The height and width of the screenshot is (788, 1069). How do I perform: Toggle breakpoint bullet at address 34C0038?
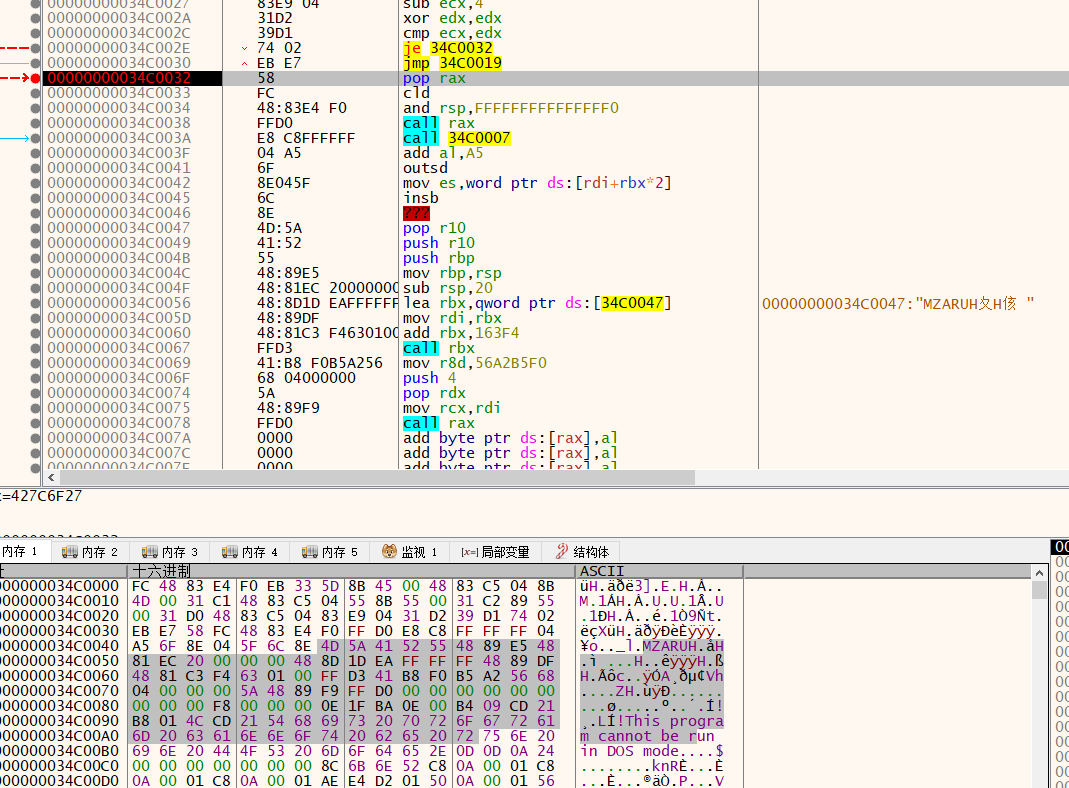pyautogui.click(x=35, y=123)
